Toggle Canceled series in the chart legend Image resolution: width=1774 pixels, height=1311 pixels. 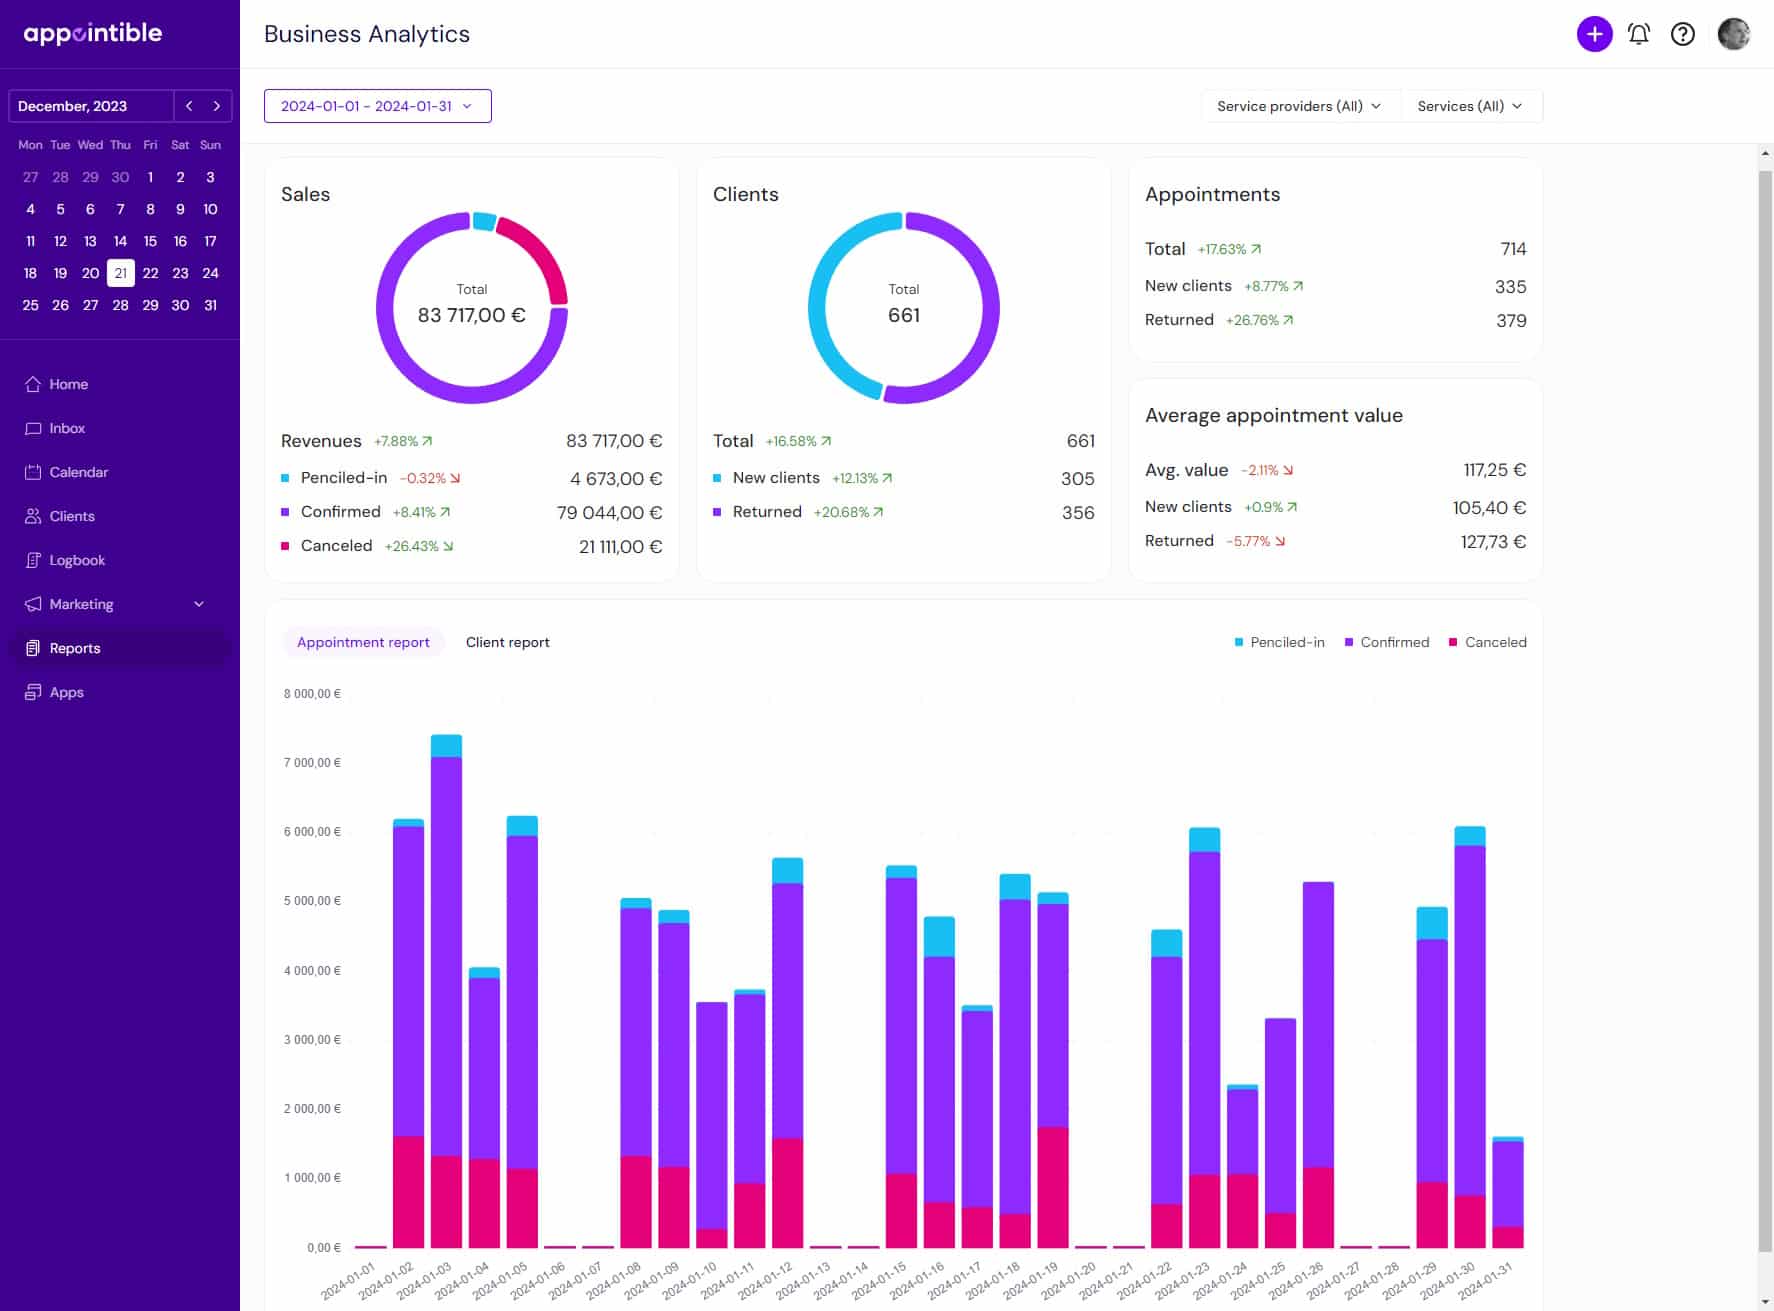pyautogui.click(x=1494, y=642)
